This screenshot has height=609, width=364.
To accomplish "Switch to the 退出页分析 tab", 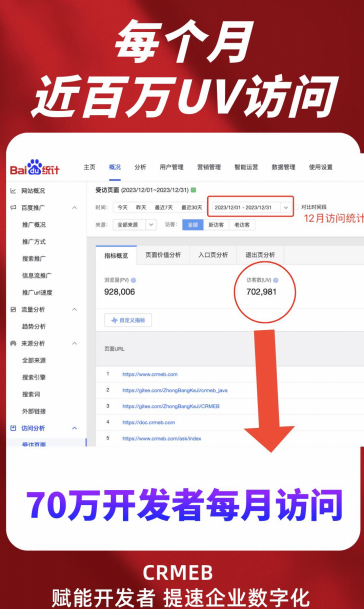I will point(260,255).
